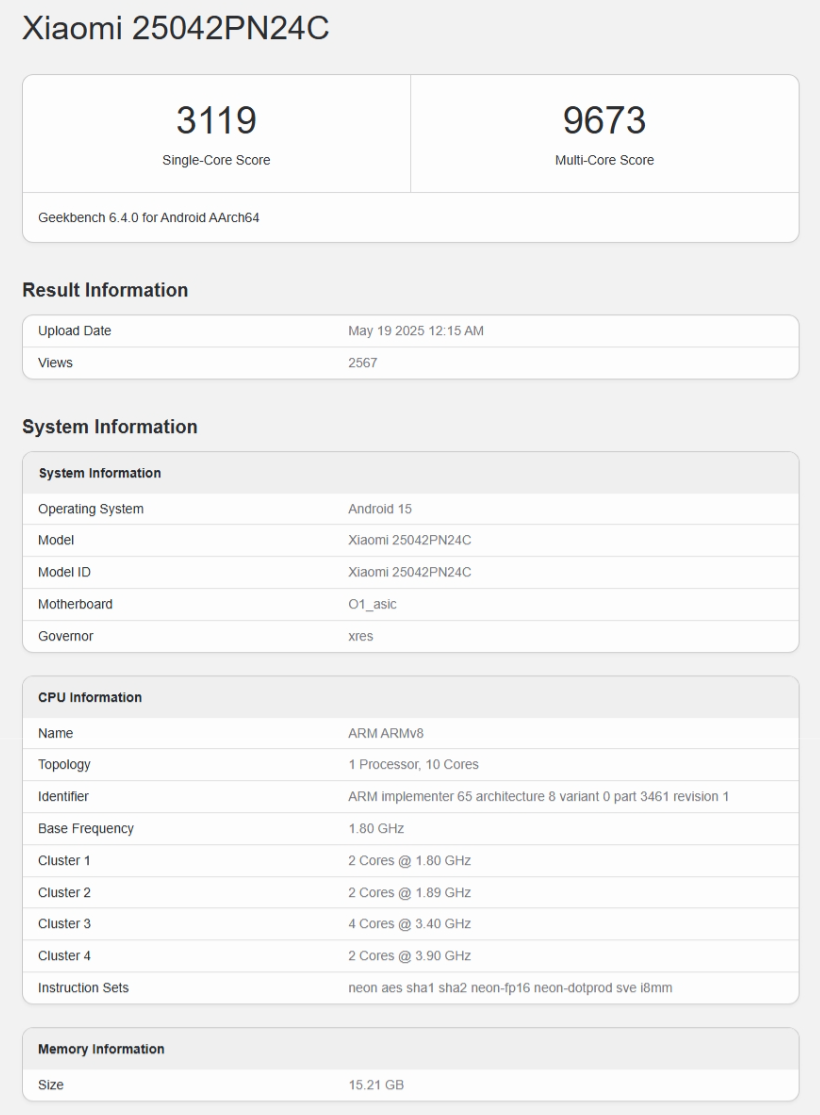Click the 1 Processor, 10 Cores topology value
820x1115 pixels.
[413, 765]
